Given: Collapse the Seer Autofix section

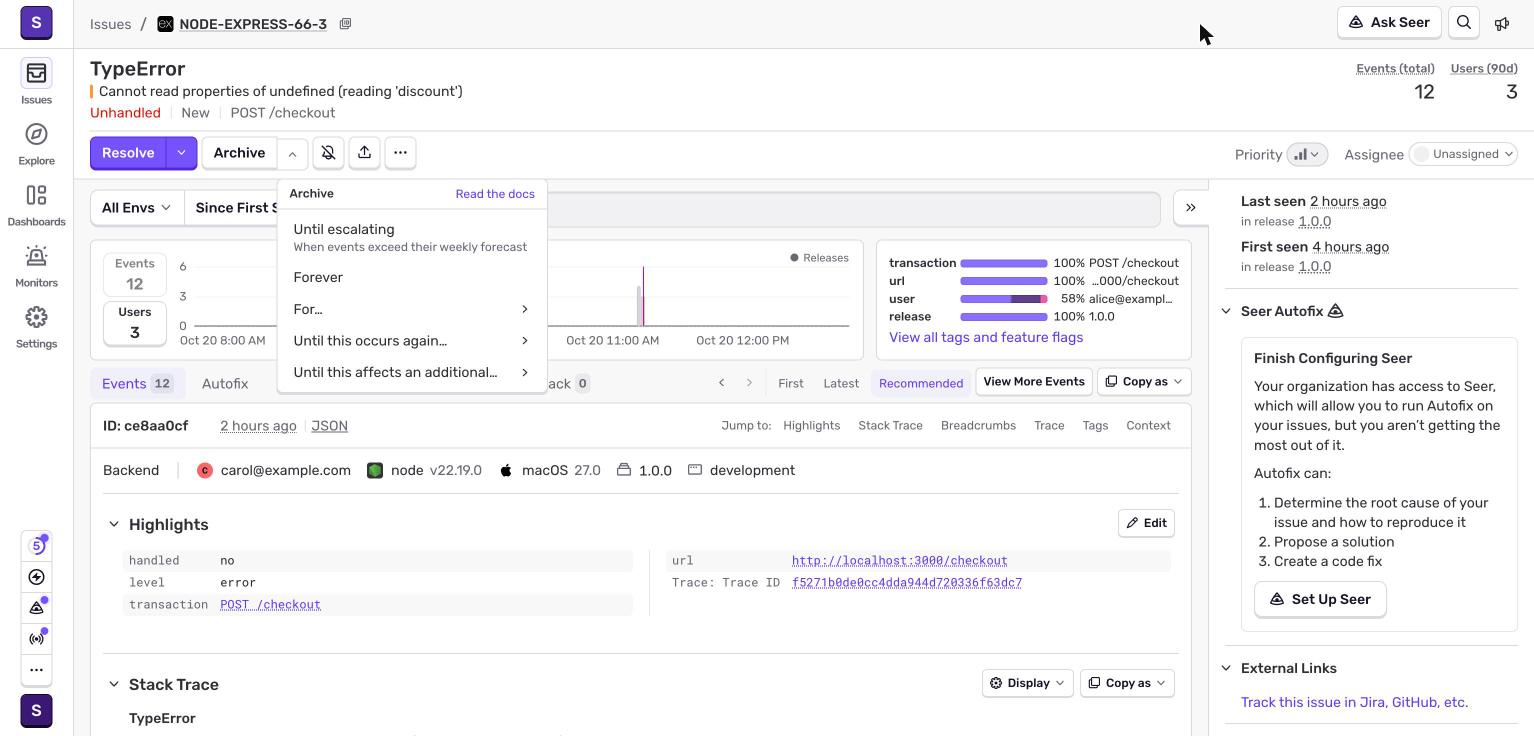Looking at the screenshot, I should (x=1226, y=311).
